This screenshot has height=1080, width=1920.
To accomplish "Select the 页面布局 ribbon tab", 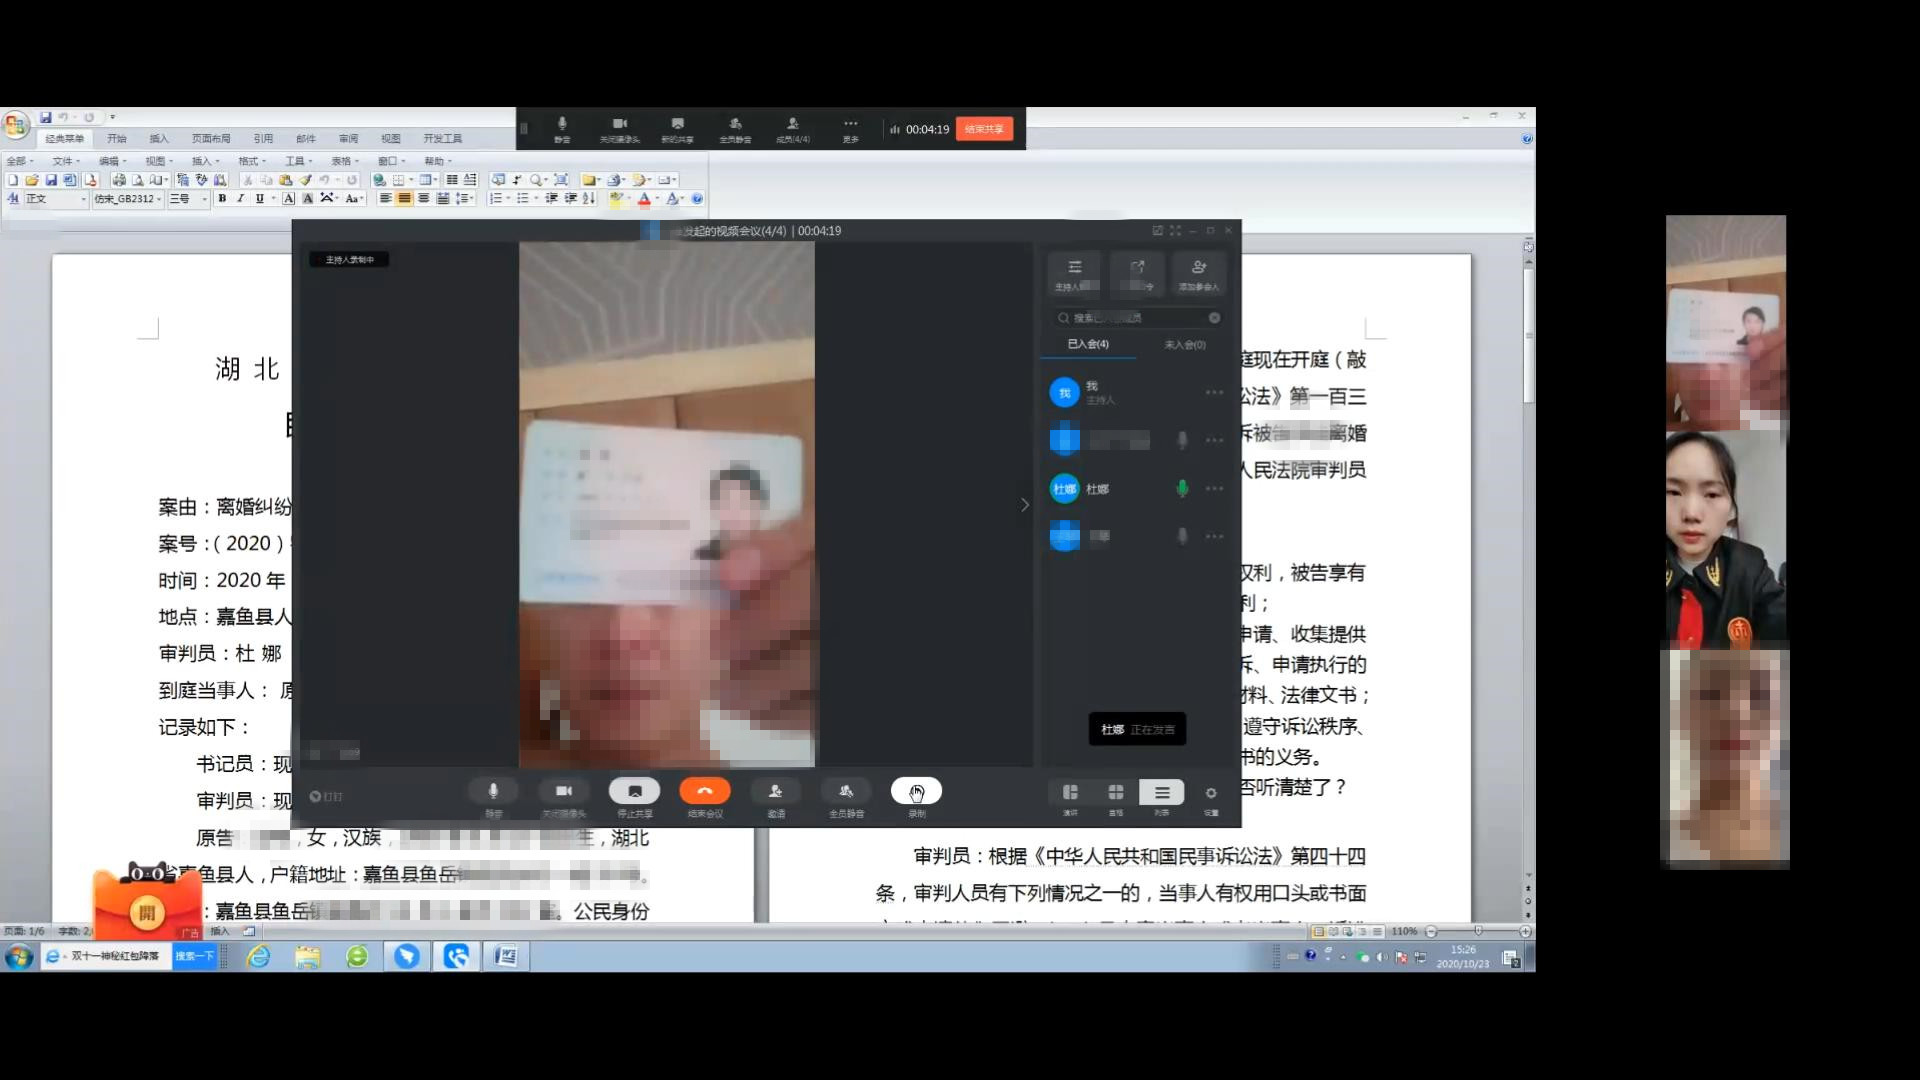I will point(211,139).
